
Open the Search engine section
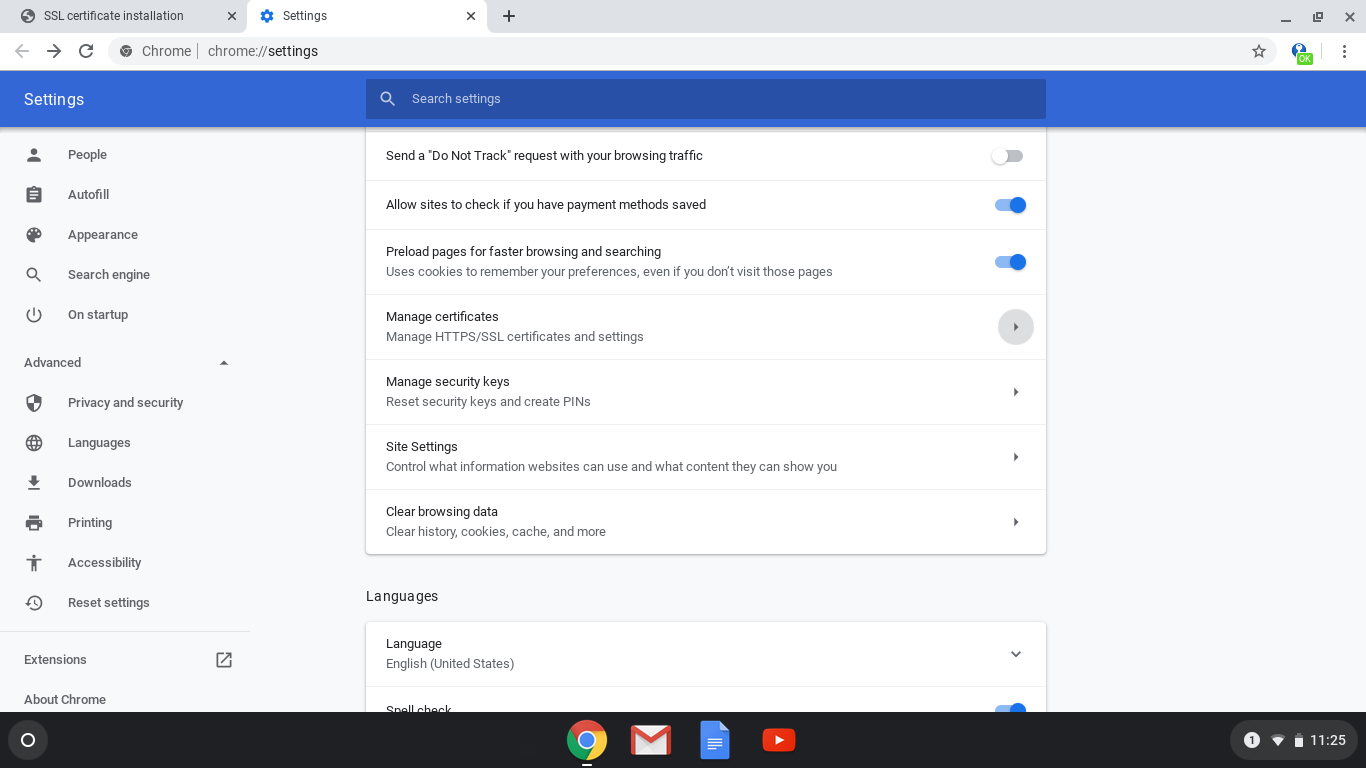coord(108,274)
